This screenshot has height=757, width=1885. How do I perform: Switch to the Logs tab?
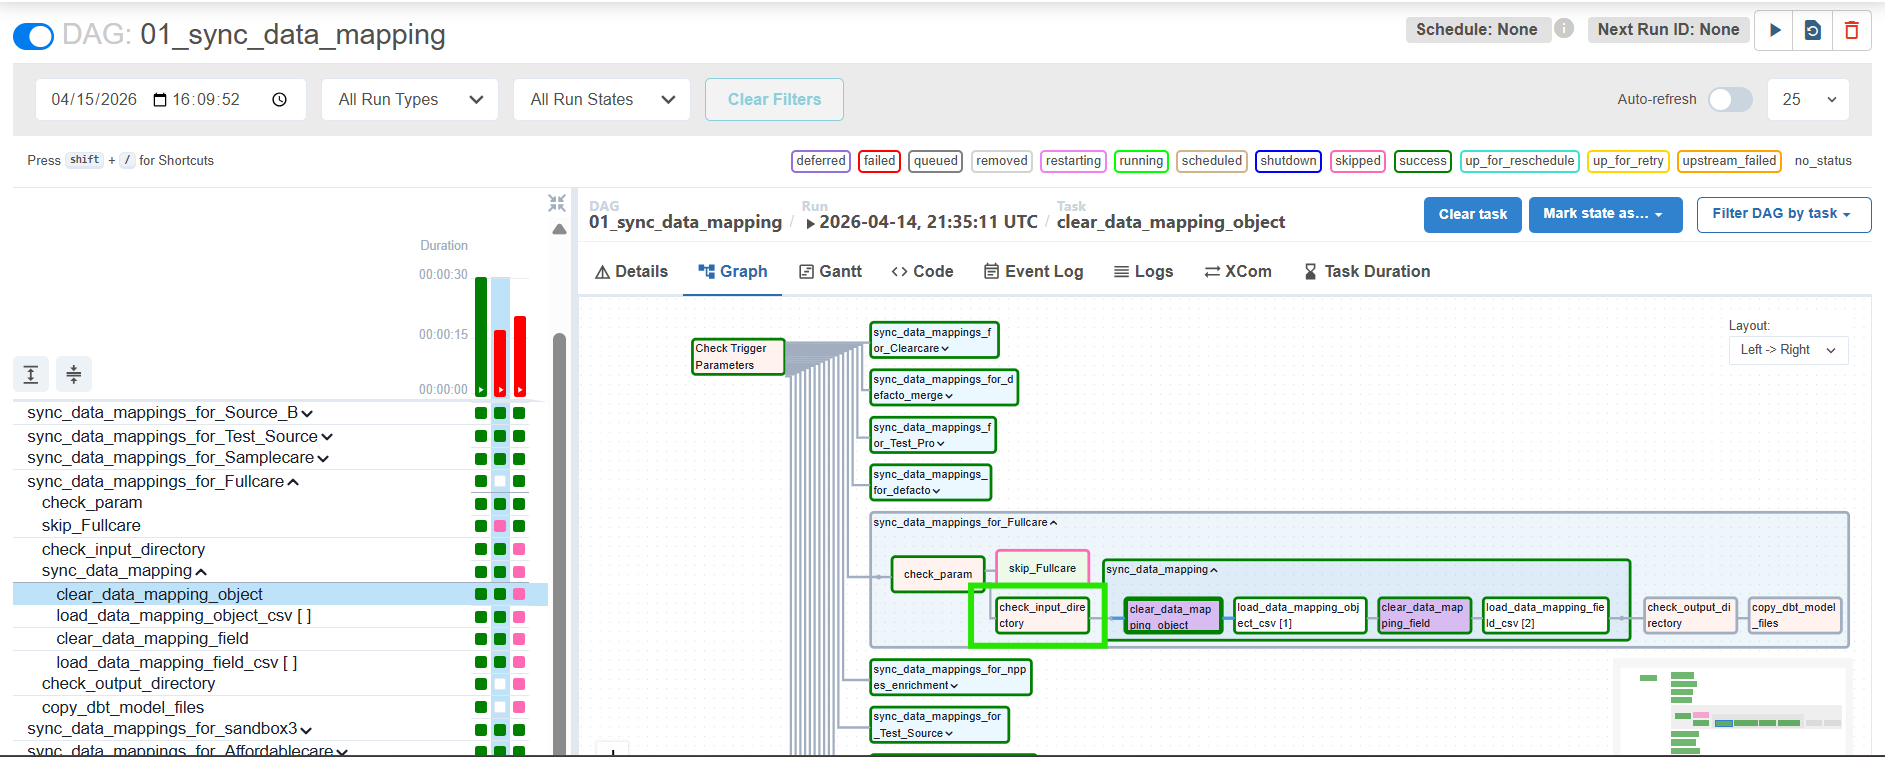coord(1143,272)
